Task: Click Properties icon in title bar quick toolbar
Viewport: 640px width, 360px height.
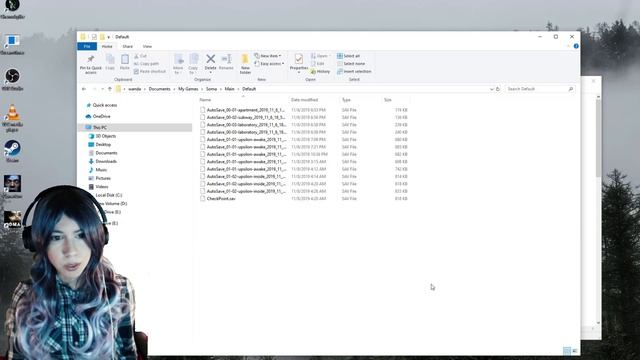Action: [94, 37]
